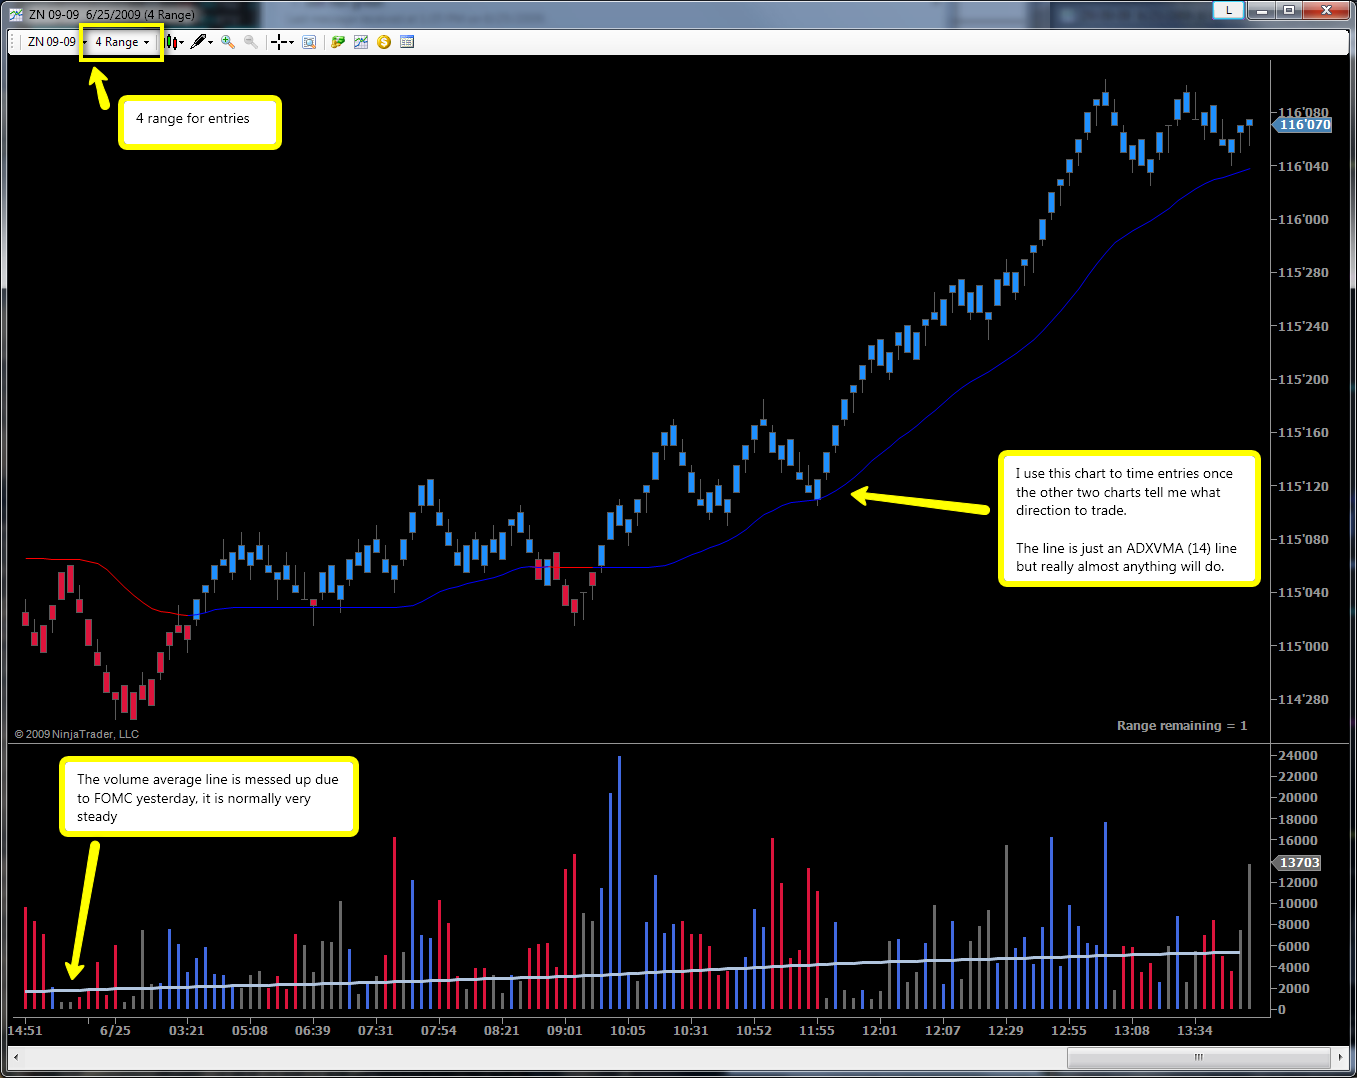The image size is (1357, 1078).
Task: Select the candlestick chart style icon
Action: (x=171, y=42)
